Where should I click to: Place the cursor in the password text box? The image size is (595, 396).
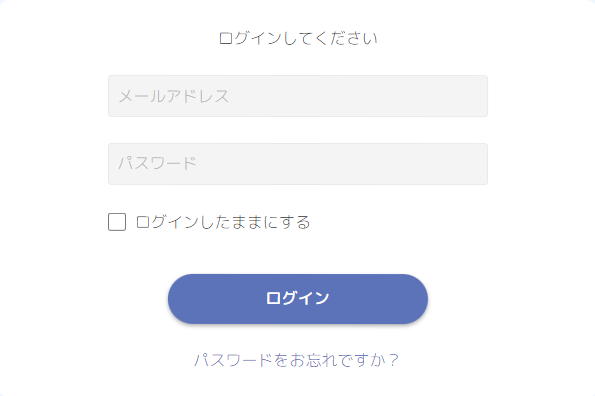[298, 164]
